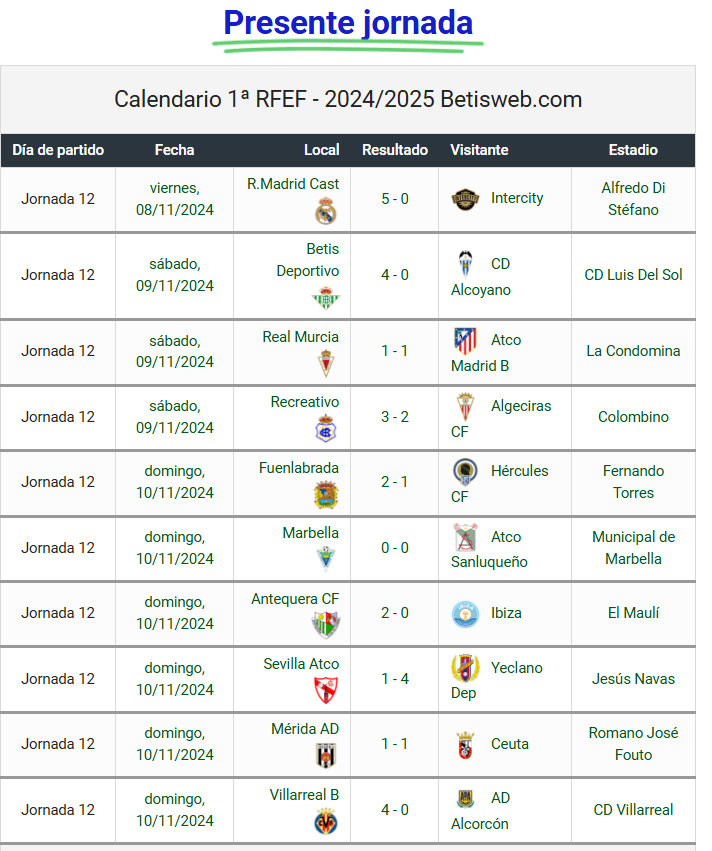
Task: Open the Alfredo Di Stéfano stadium link
Action: [633, 199]
